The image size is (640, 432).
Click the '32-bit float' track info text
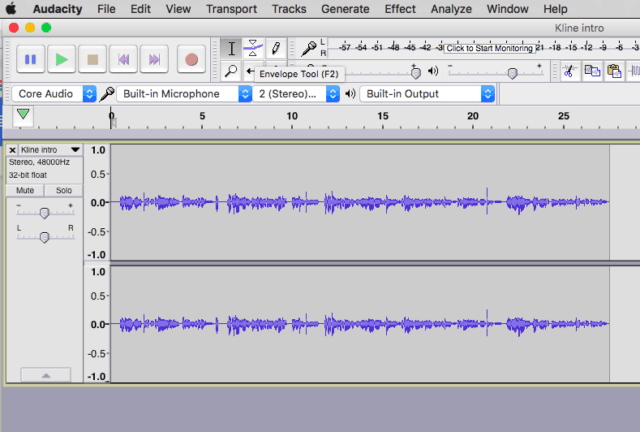click(x=28, y=175)
